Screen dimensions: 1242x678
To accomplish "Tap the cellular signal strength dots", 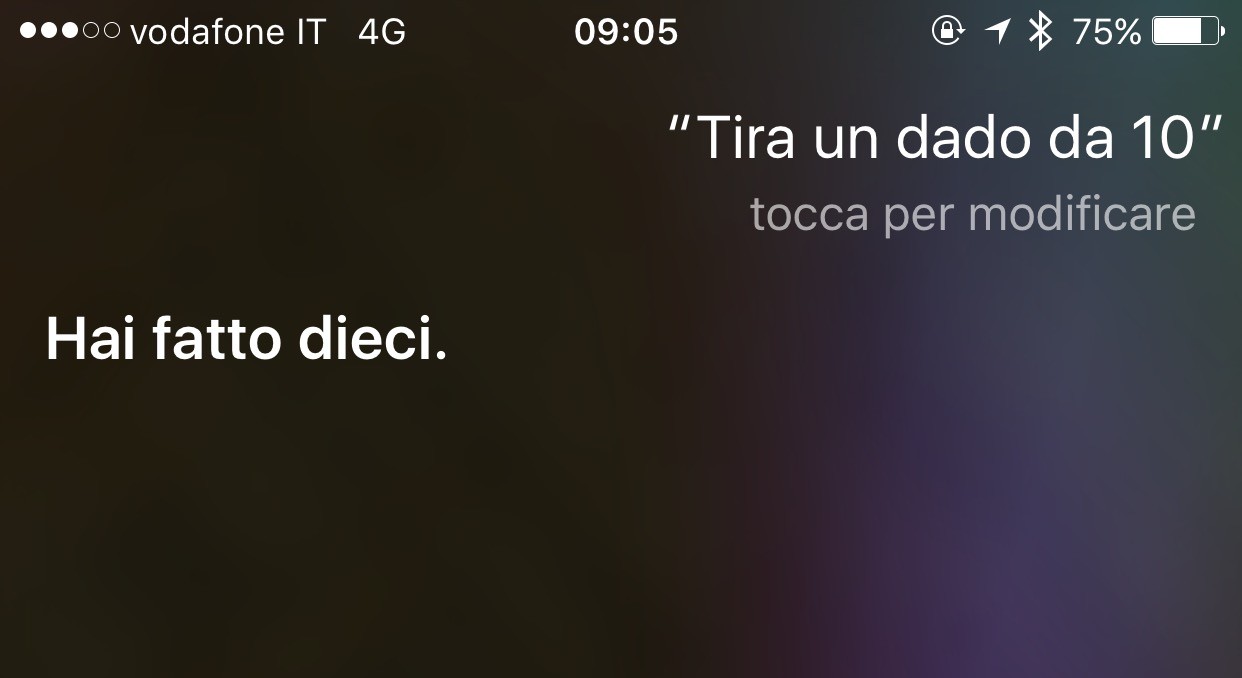I will coord(70,32).
